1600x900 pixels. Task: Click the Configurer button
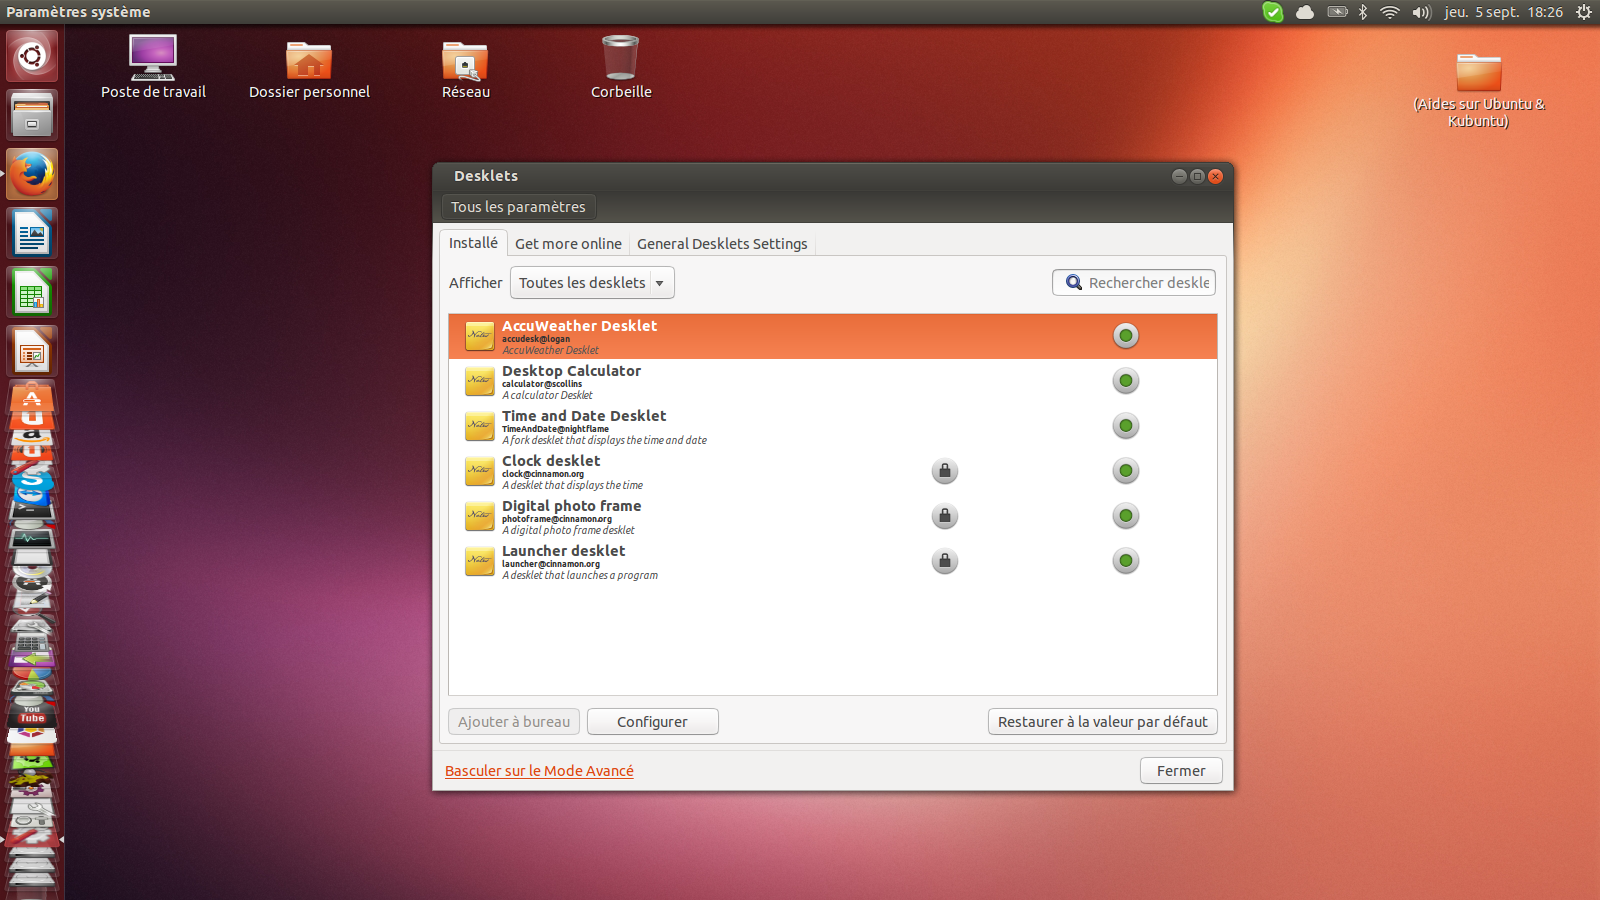click(x=652, y=722)
